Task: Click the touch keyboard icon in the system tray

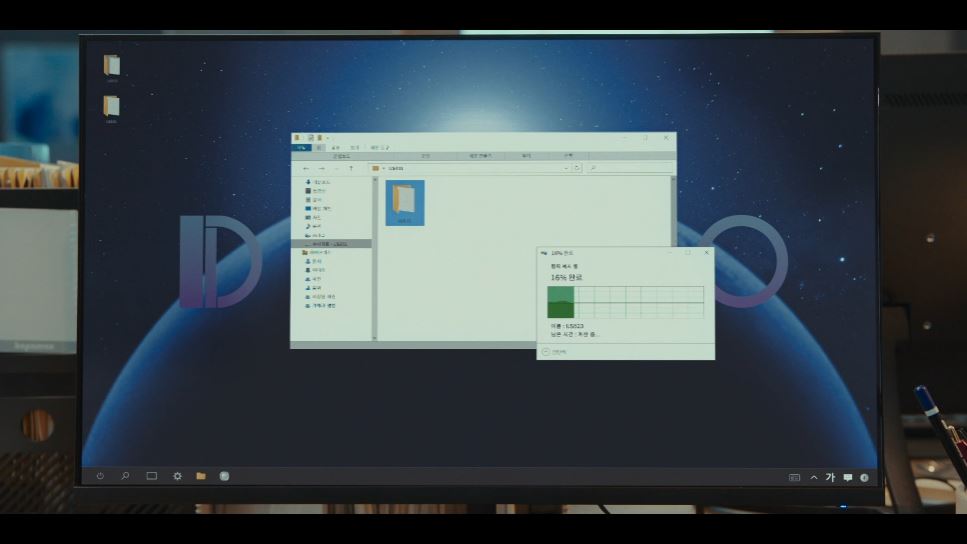Action: (x=794, y=477)
